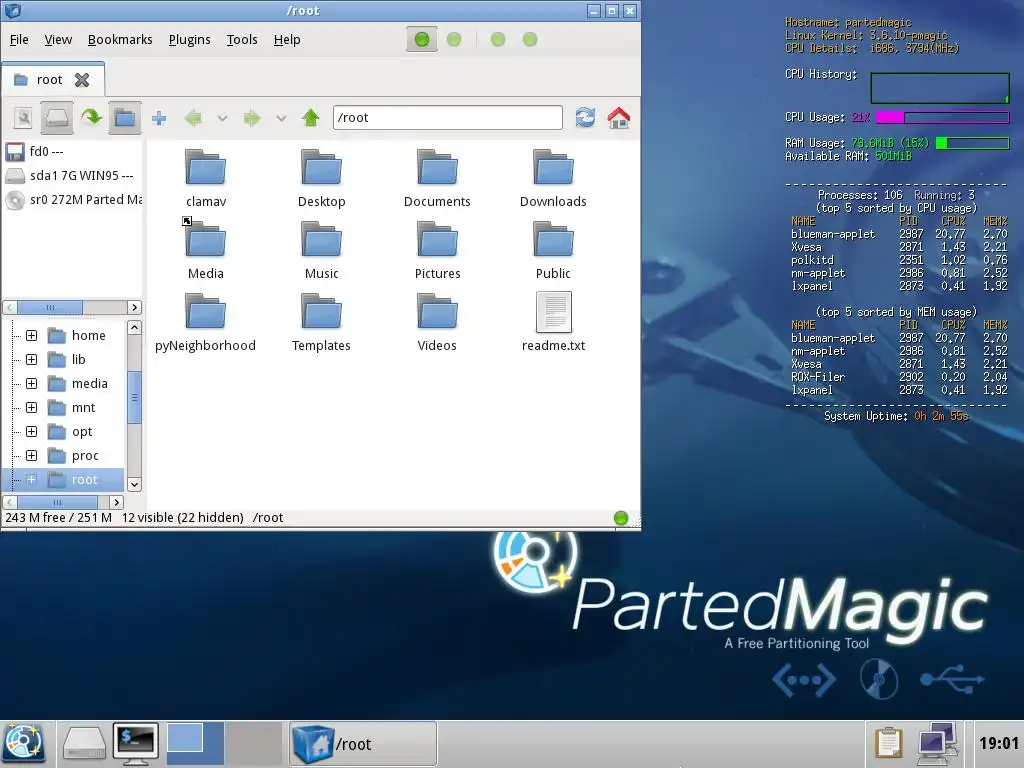Open the Parted Magic start menu icon
The height and width of the screenshot is (768, 1024).
point(24,743)
